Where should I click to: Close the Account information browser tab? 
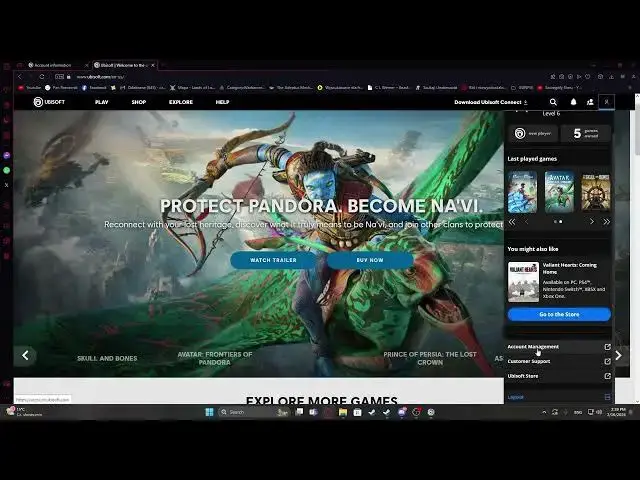87,65
